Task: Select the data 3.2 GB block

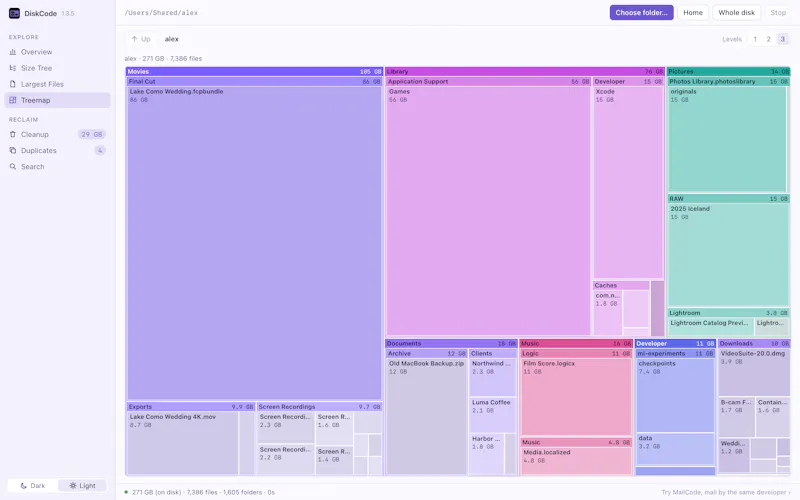Action: click(675, 449)
